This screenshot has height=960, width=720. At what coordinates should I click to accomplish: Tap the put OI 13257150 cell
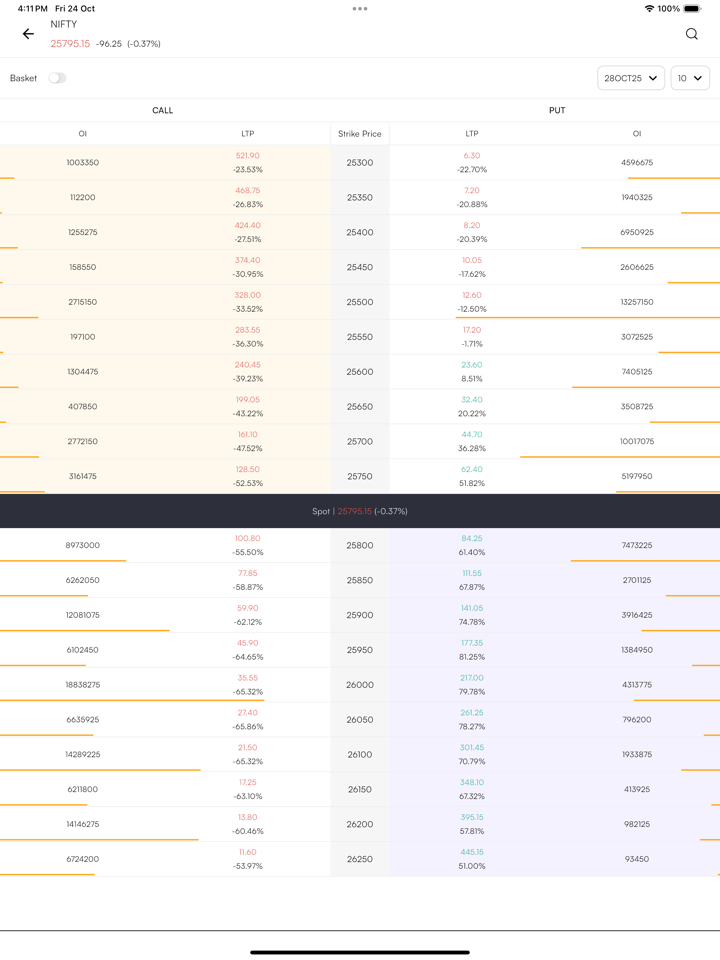[x=637, y=302]
